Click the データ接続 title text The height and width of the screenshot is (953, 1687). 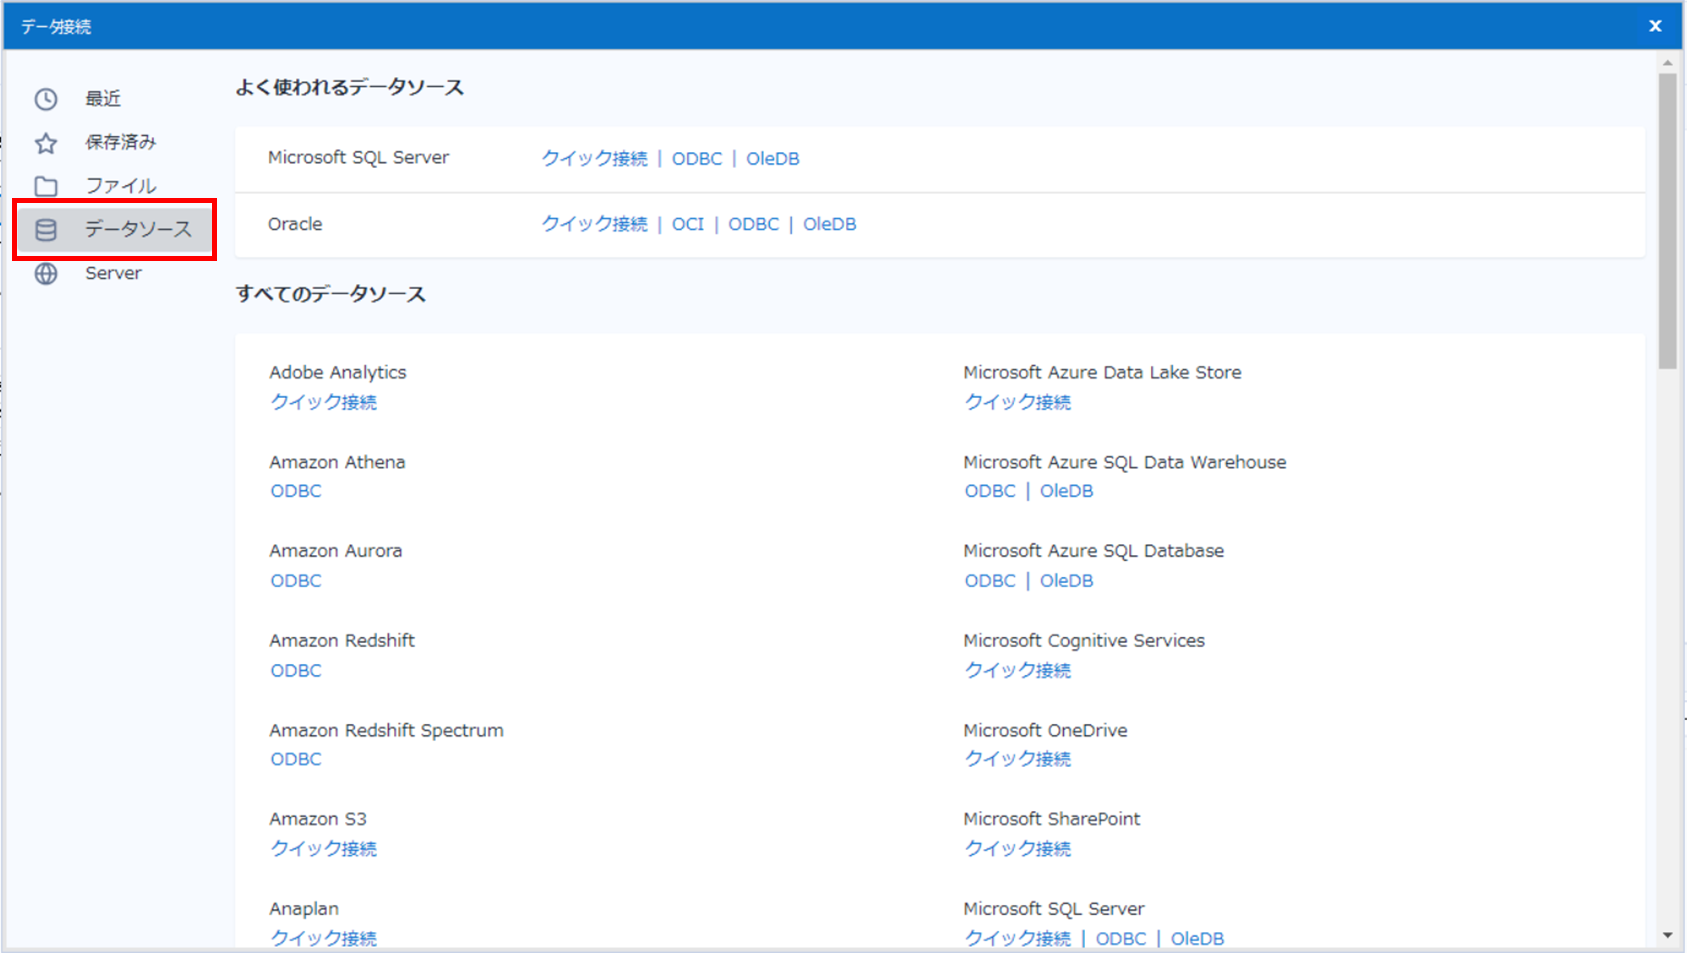pyautogui.click(x=56, y=27)
